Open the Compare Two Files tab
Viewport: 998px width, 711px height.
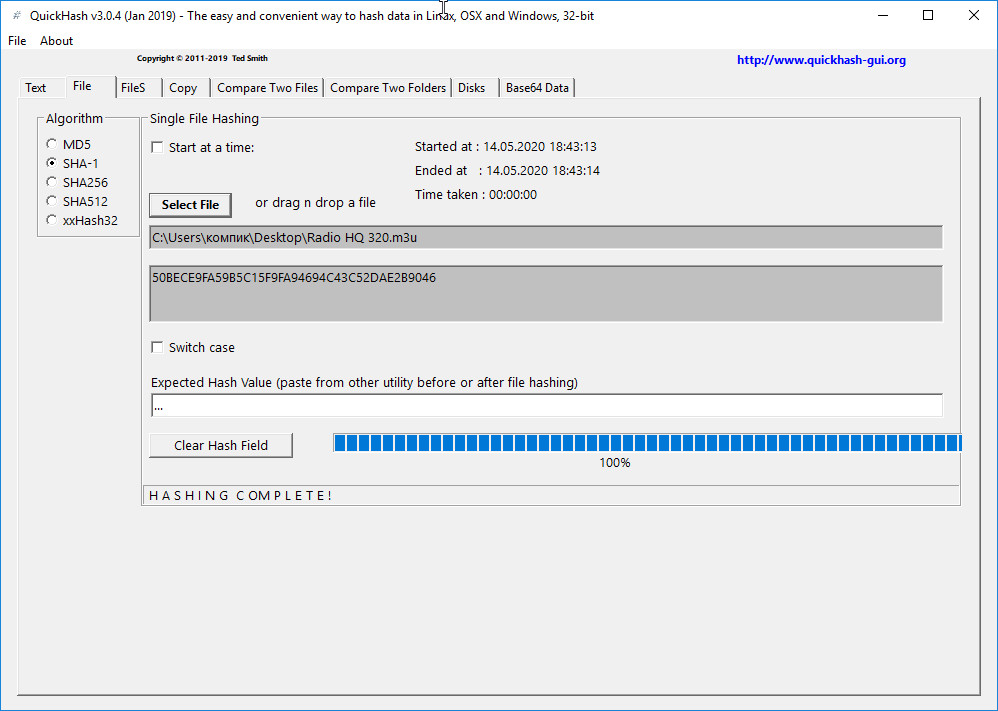click(267, 88)
